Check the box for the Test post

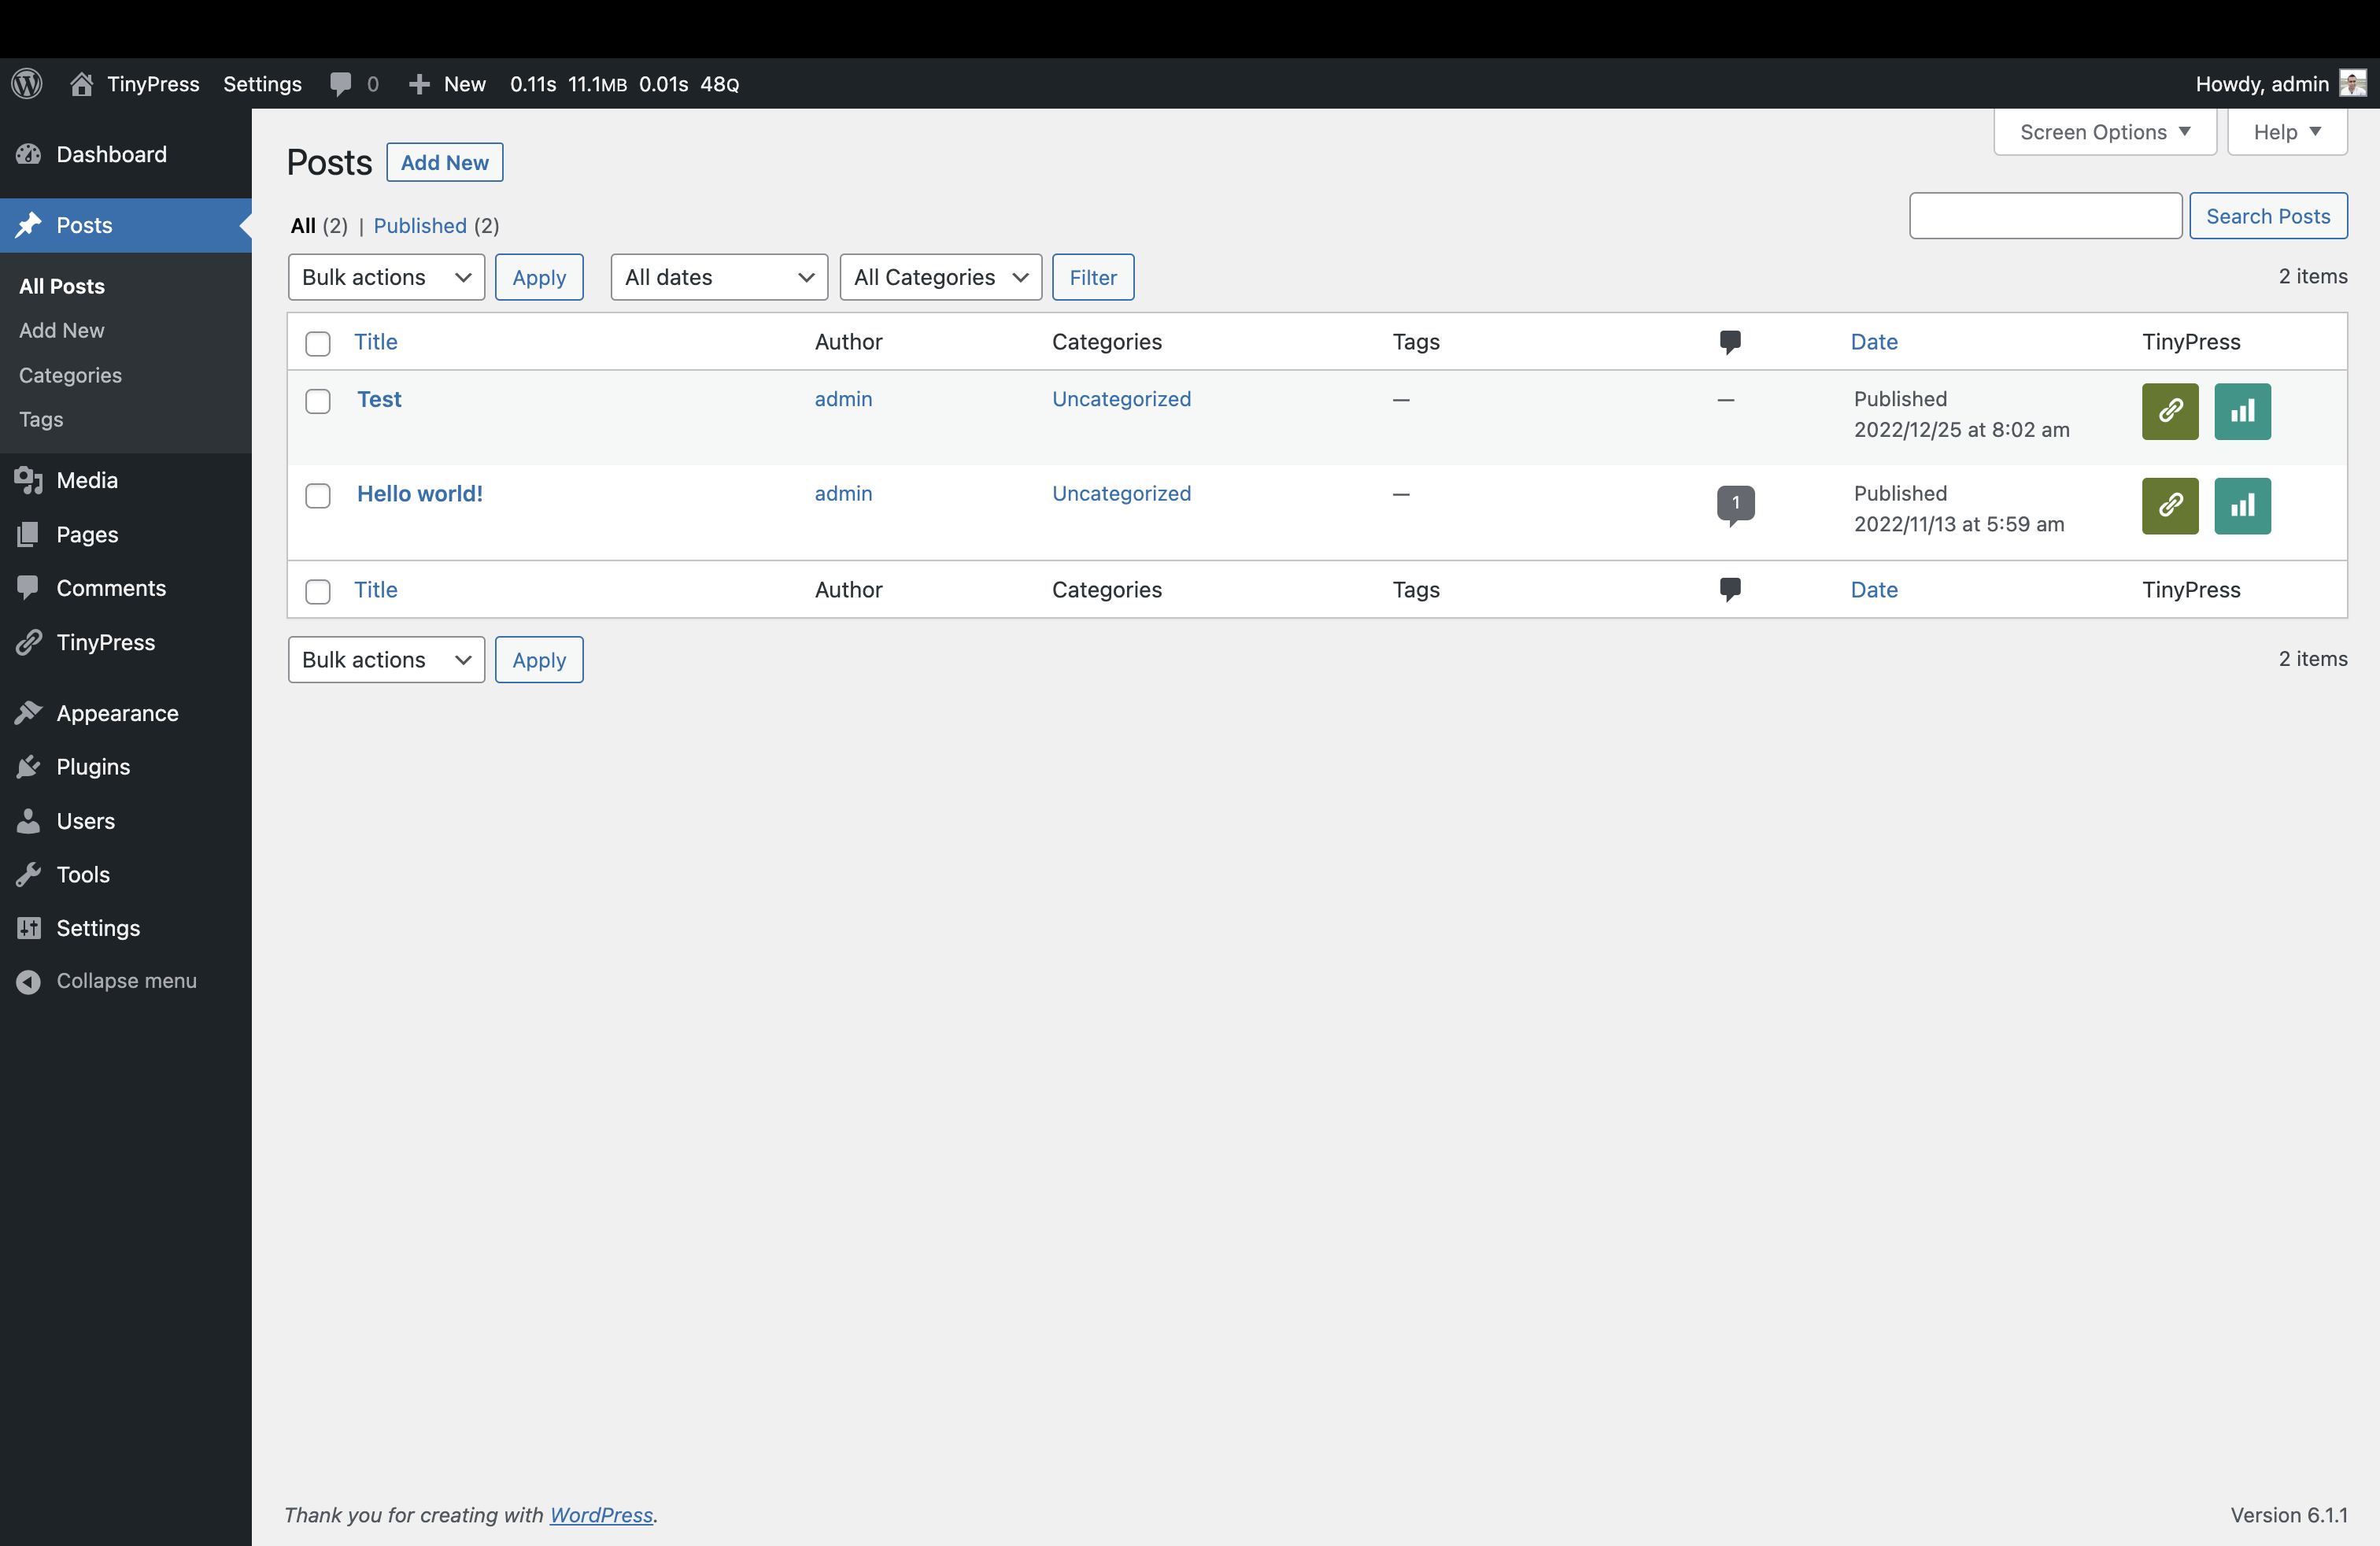coord(318,401)
